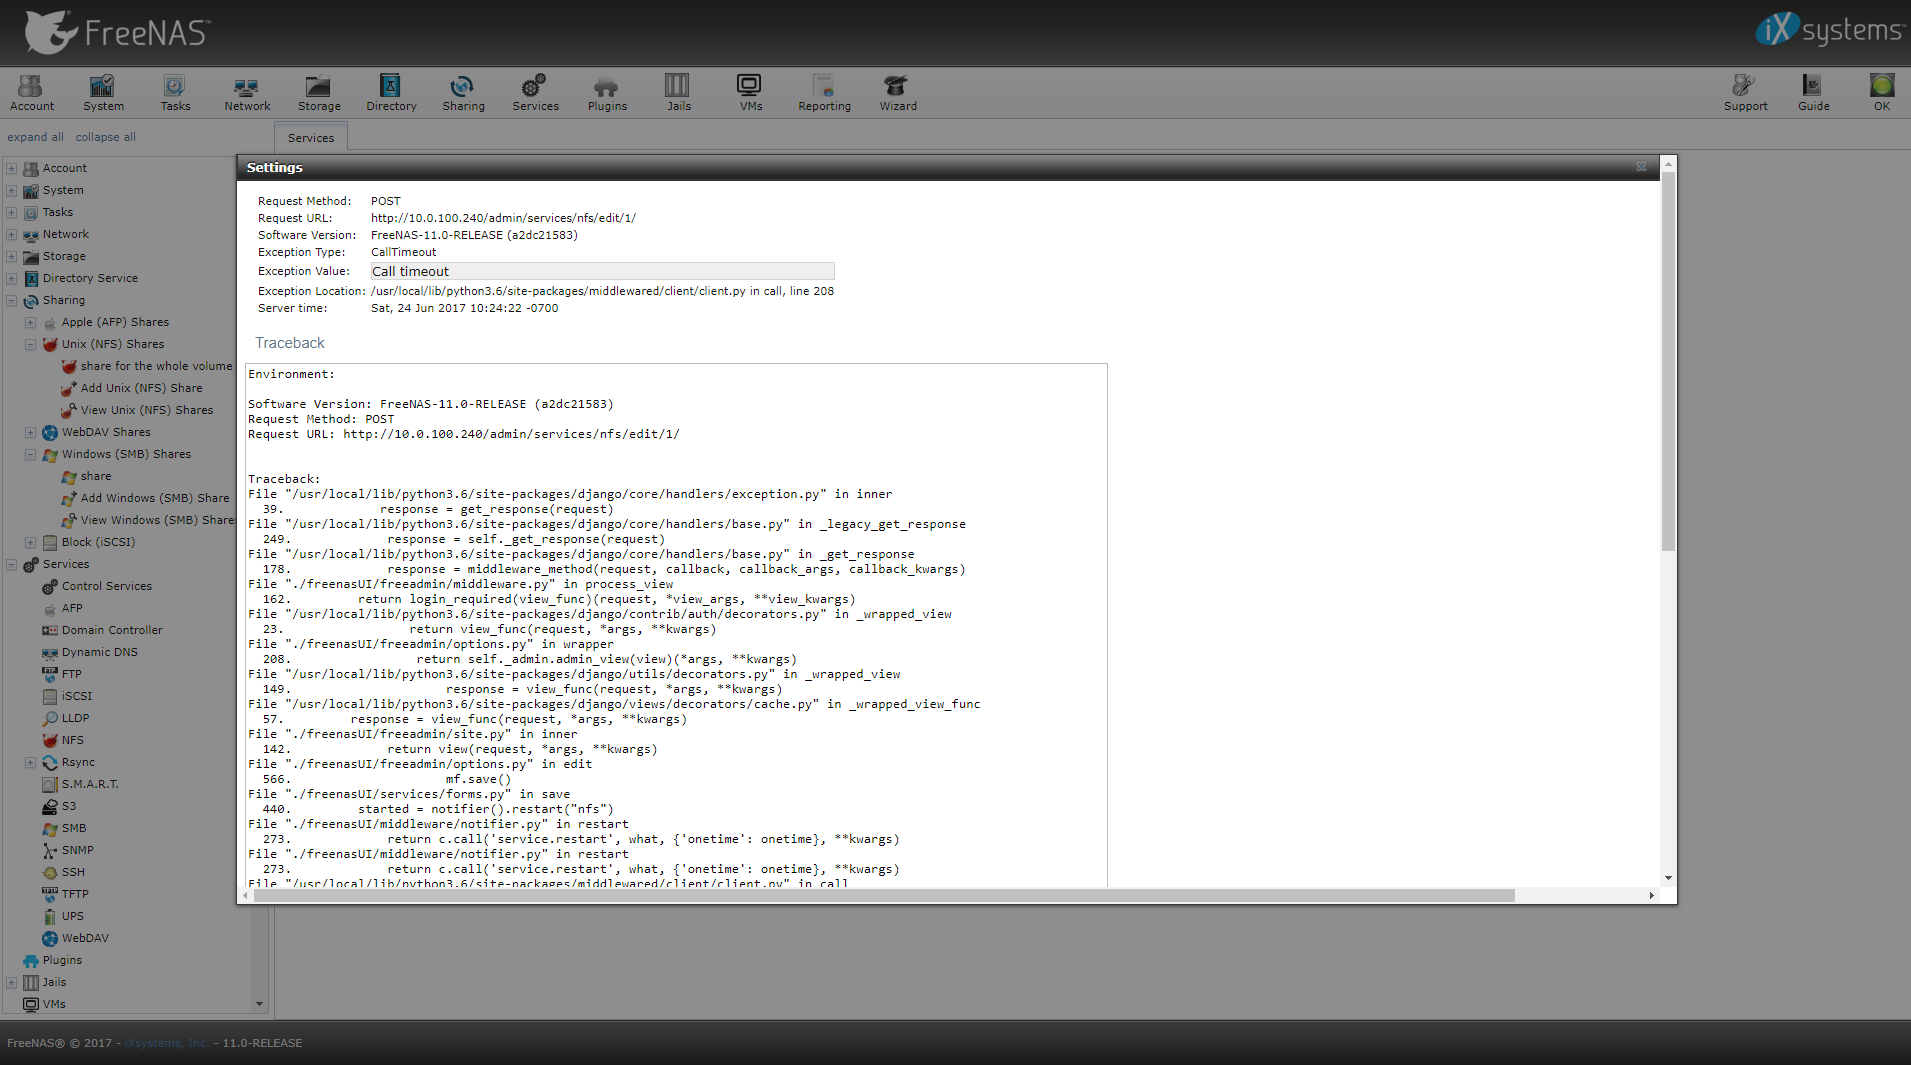Open the Directory toolbar icon
Image resolution: width=1911 pixels, height=1065 pixels.
(391, 93)
